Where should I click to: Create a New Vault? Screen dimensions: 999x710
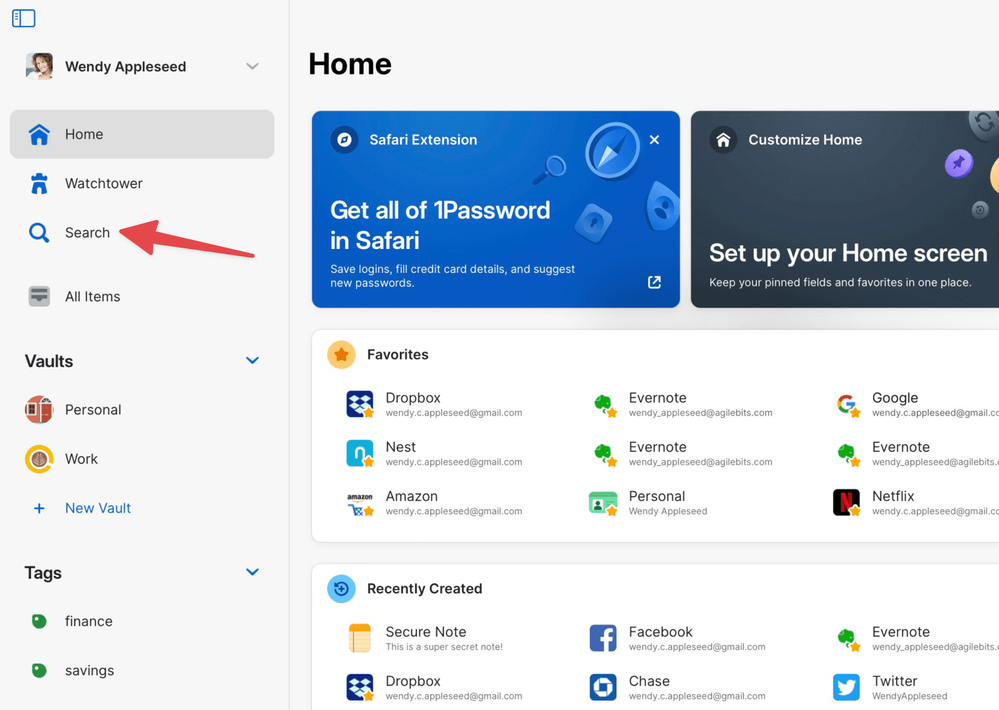[x=97, y=508]
